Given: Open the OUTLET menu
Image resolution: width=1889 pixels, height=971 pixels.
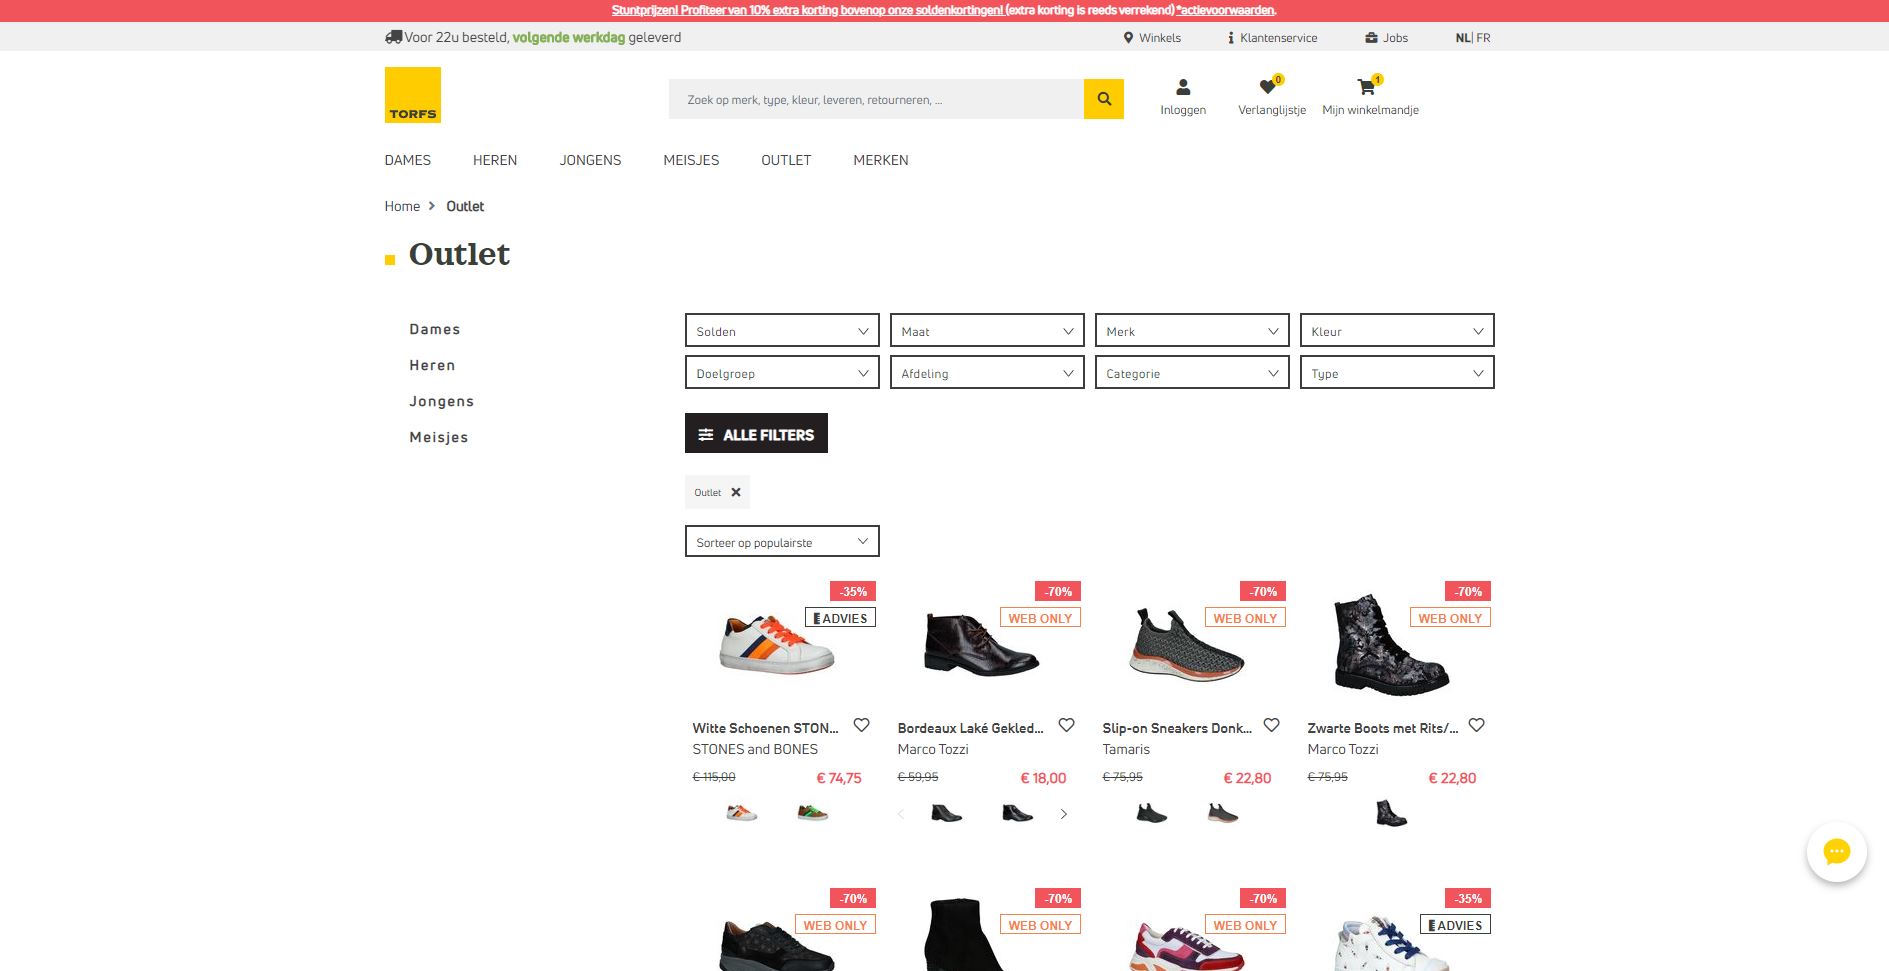Looking at the screenshot, I should [786, 160].
